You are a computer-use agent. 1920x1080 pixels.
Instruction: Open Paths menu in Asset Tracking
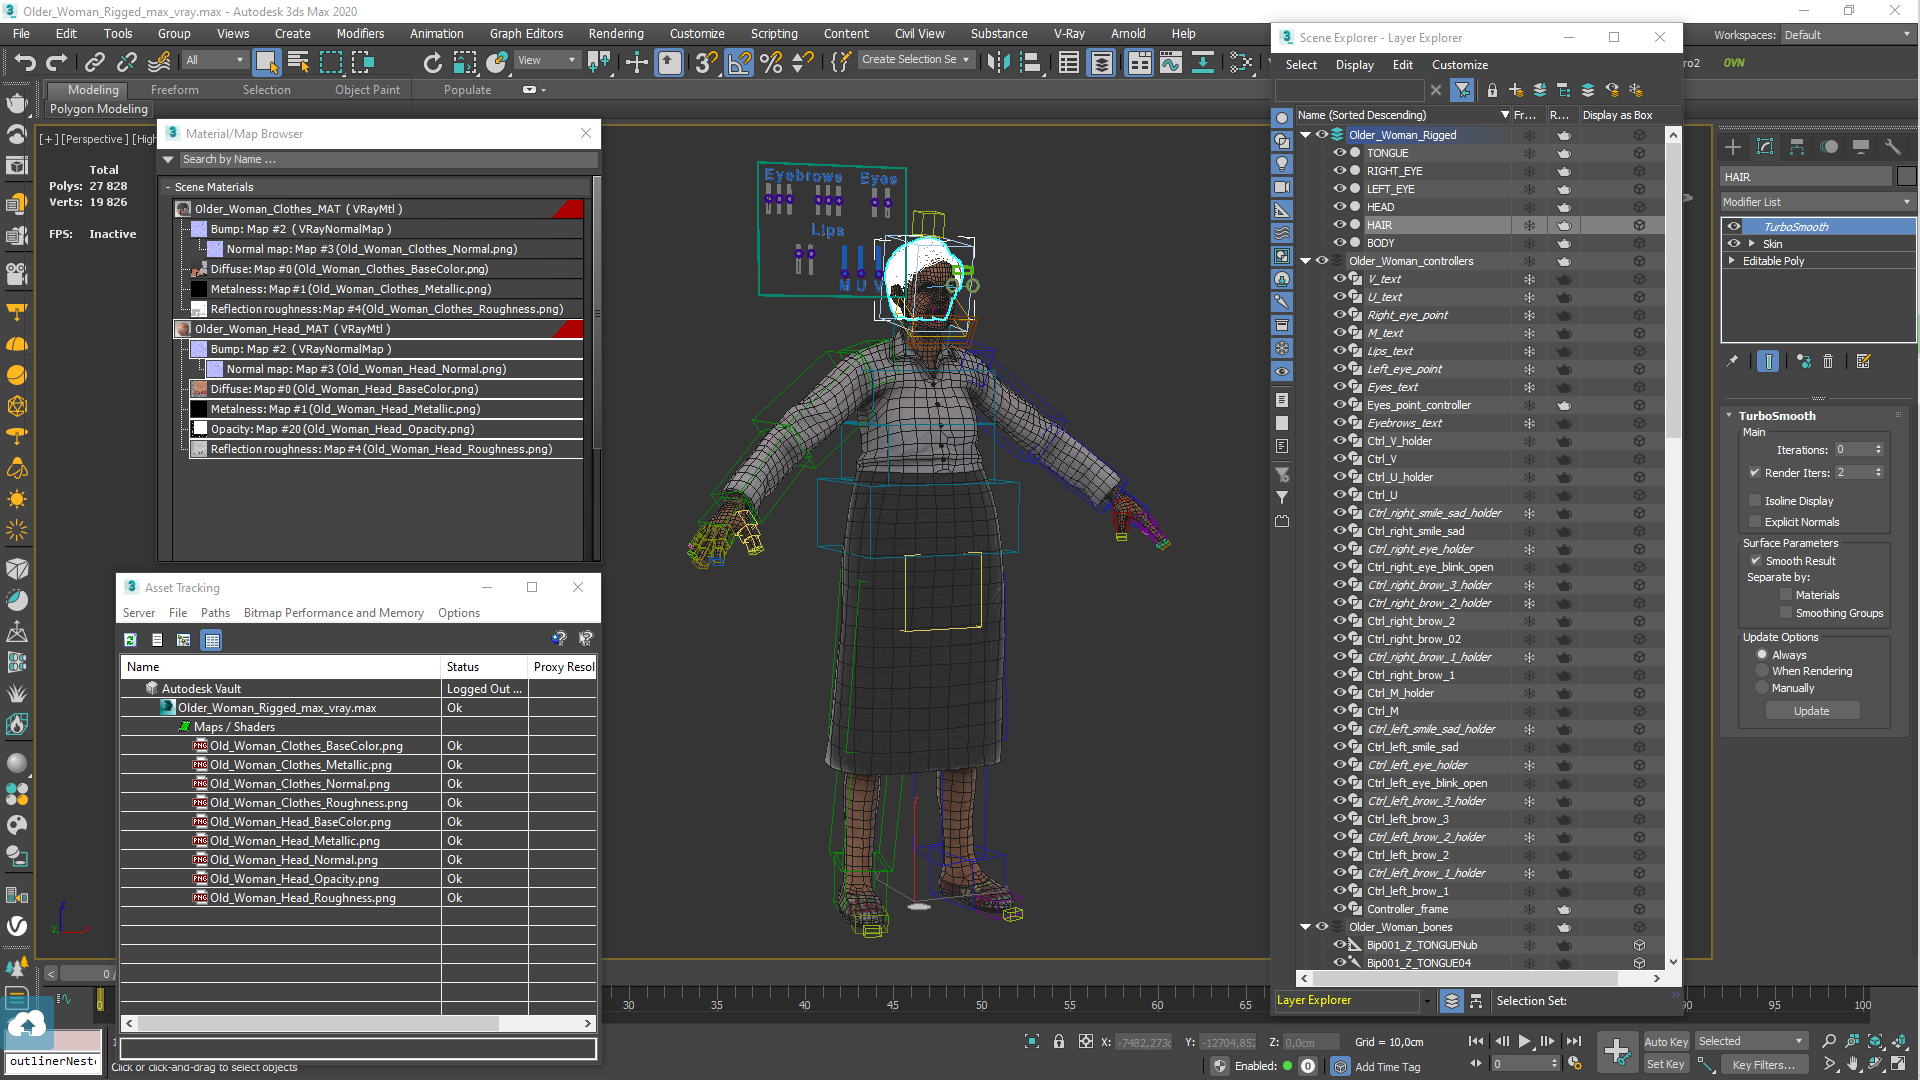[215, 613]
